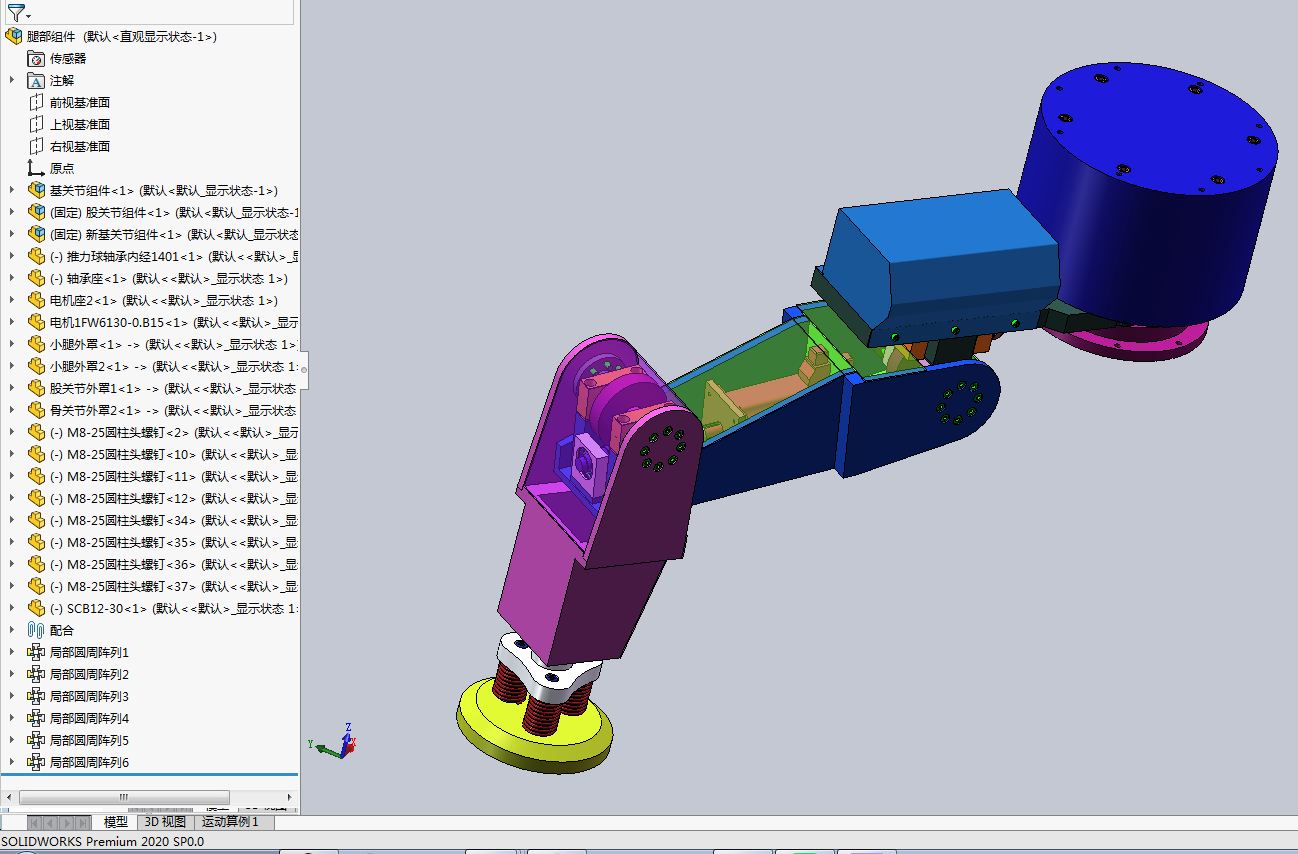Expand the M8-25圆柱头螺钉<34> tree node
Viewport: 1298px width, 854px height.
point(12,520)
